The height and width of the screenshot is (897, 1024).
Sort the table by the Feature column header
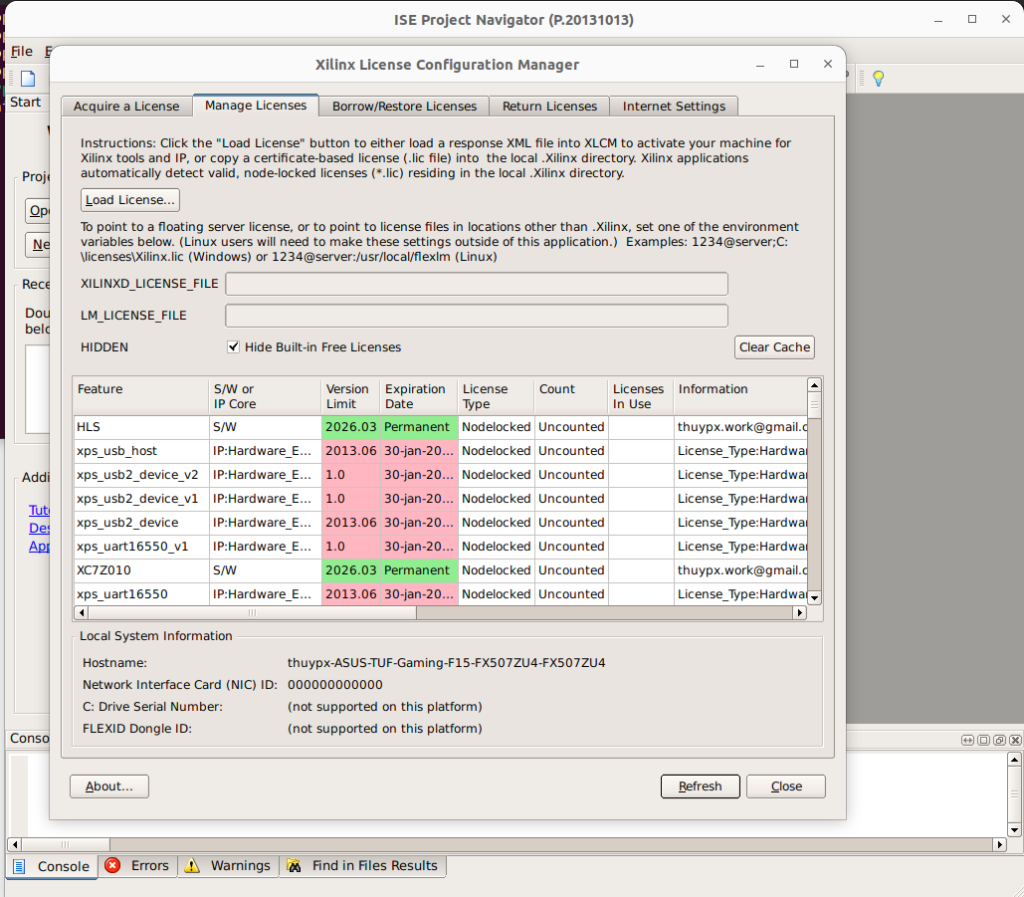pyautogui.click(x=142, y=396)
